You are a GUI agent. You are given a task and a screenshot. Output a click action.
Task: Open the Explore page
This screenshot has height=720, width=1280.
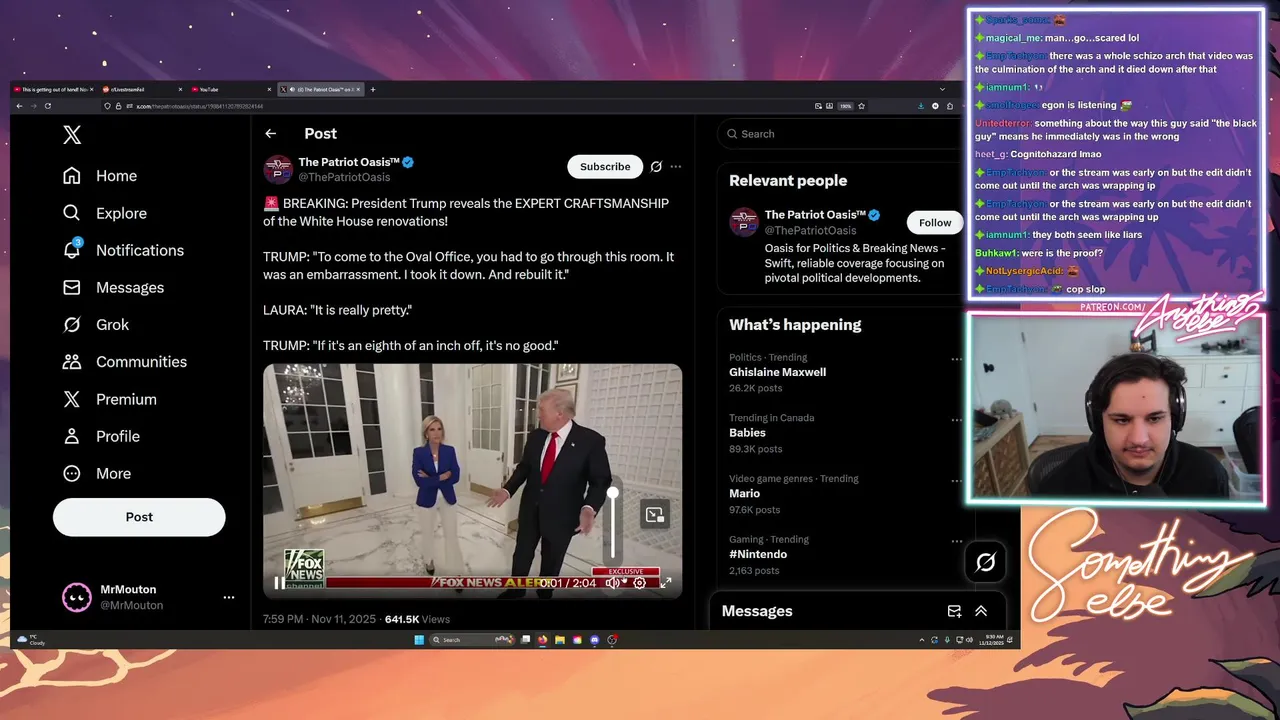[x=104, y=213]
